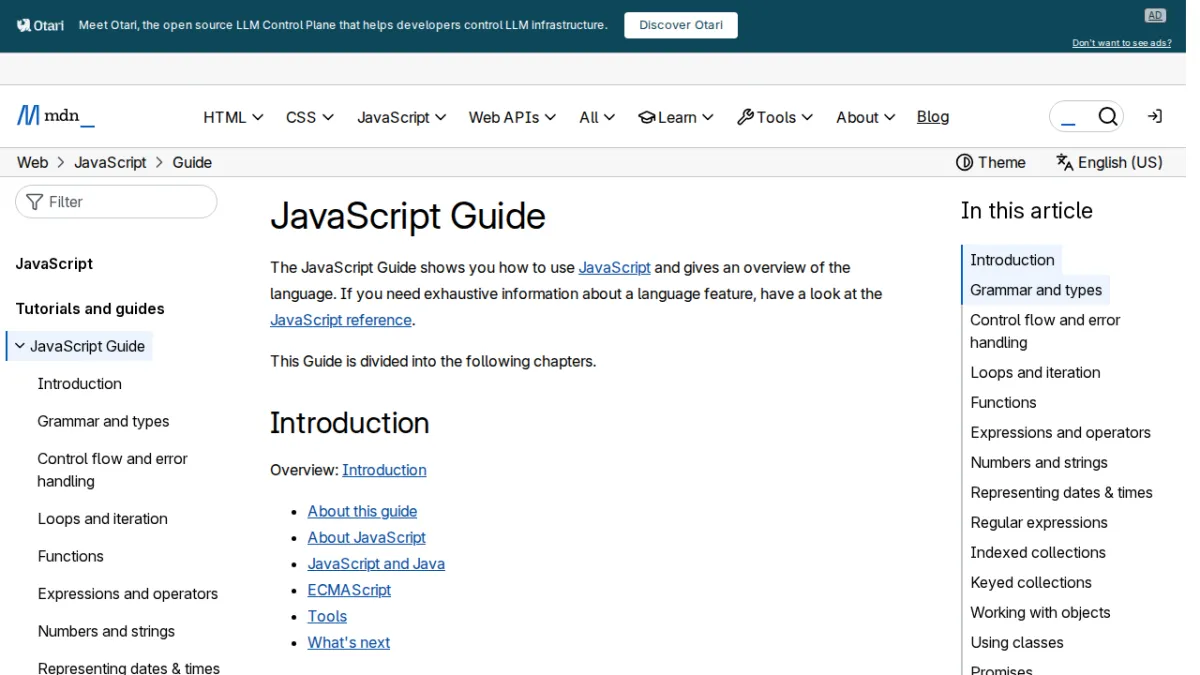Expand the CSS menu

pos(310,117)
